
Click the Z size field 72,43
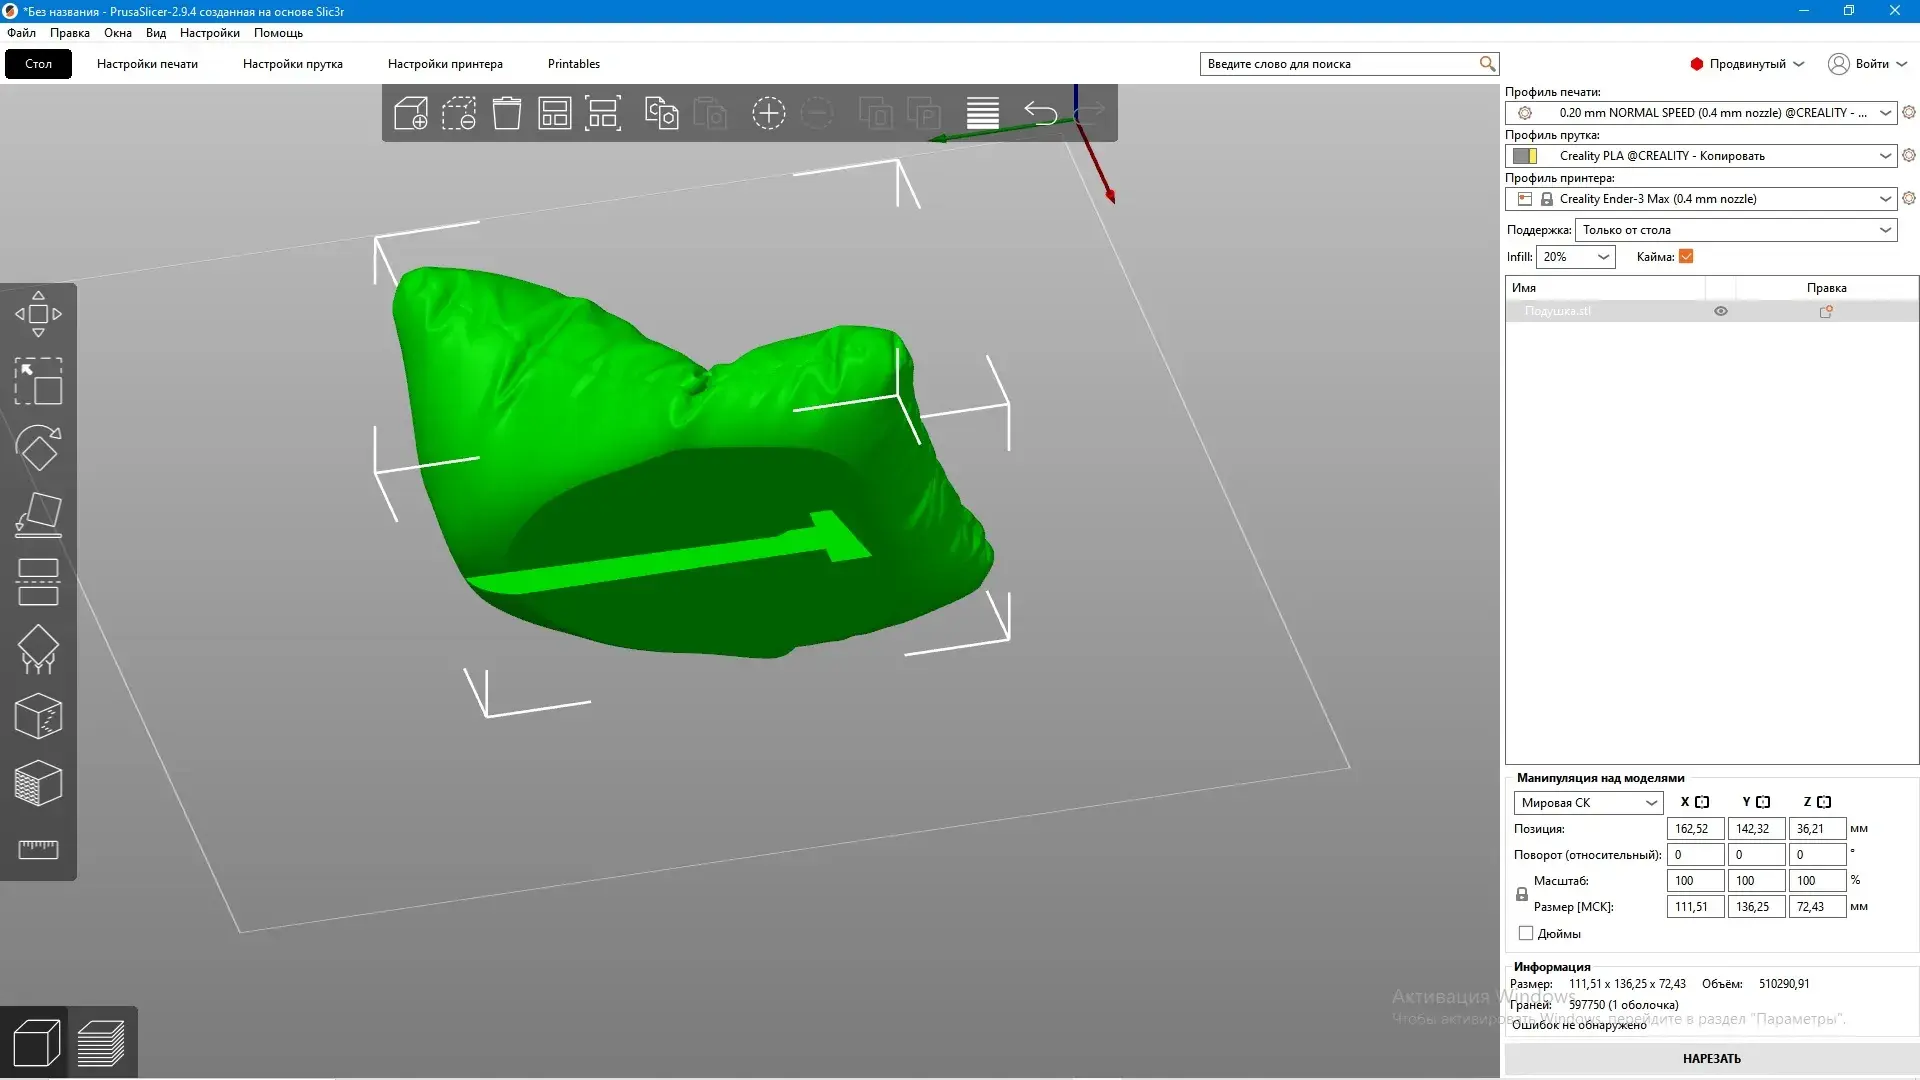(1817, 907)
